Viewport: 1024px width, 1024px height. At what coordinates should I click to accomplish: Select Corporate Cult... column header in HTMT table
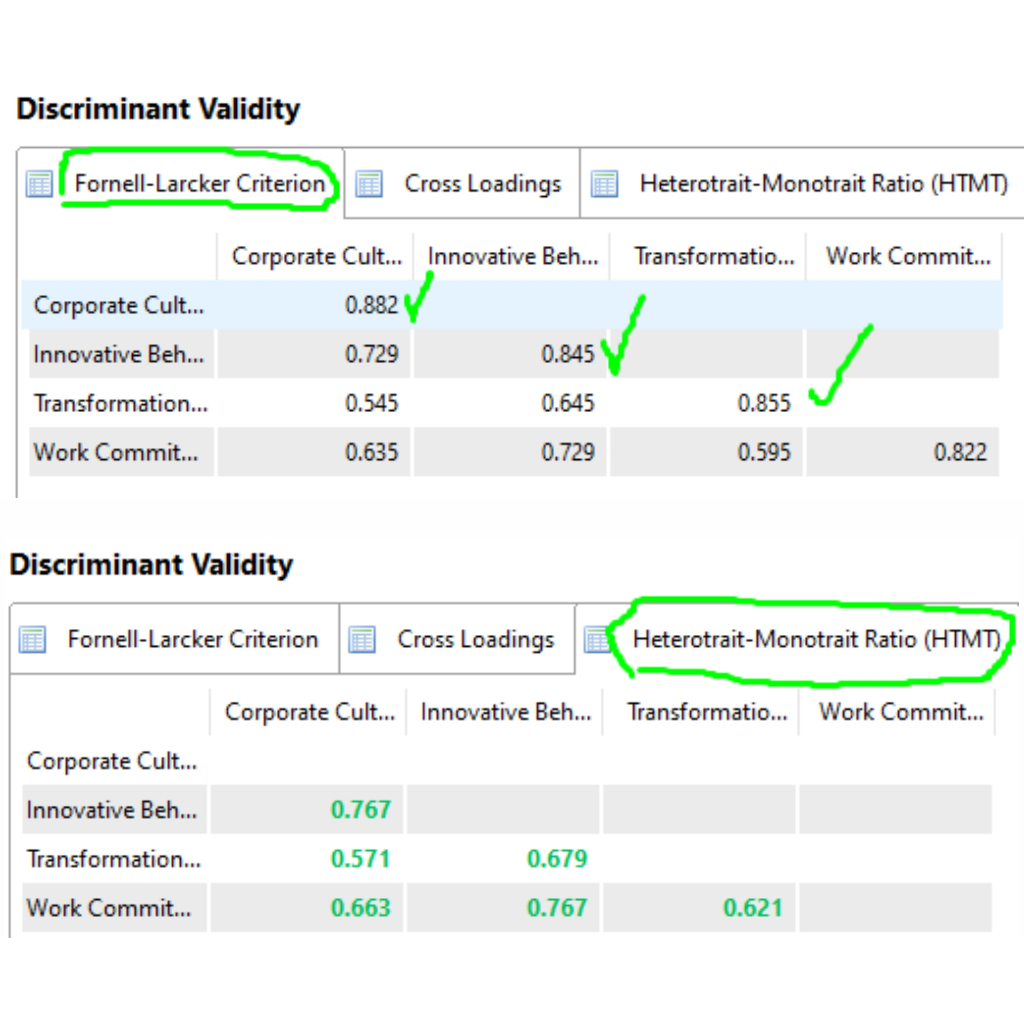(310, 711)
